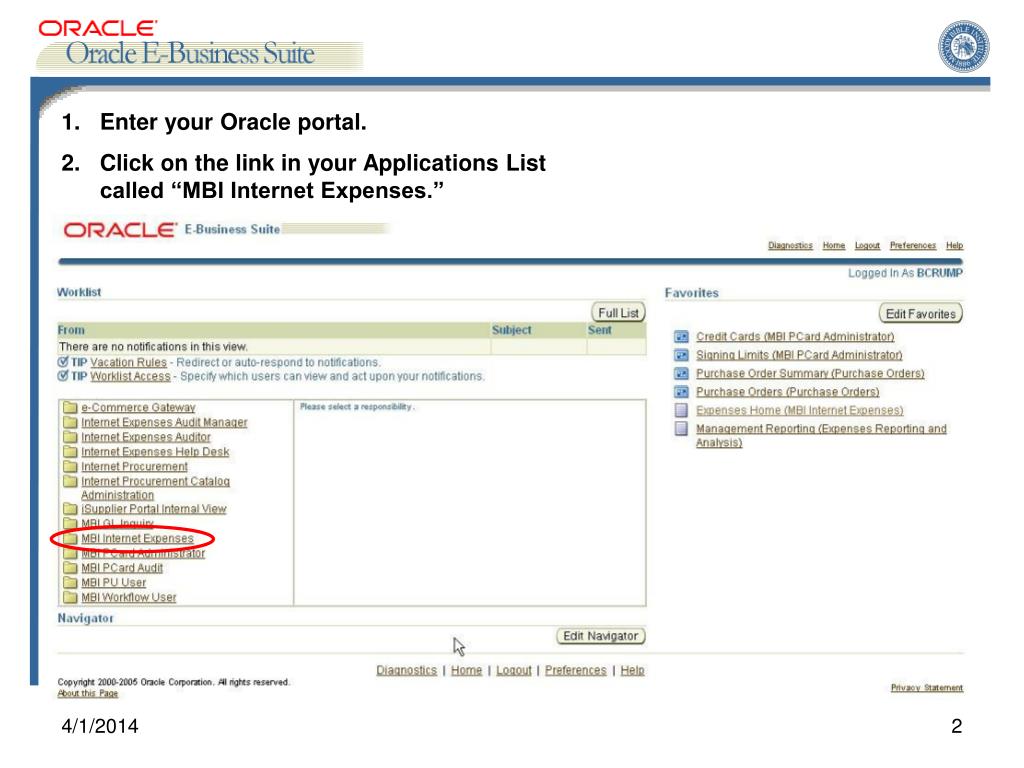The image size is (1024, 768).
Task: Open the MBI PCard Audit link
Action: pos(121,568)
